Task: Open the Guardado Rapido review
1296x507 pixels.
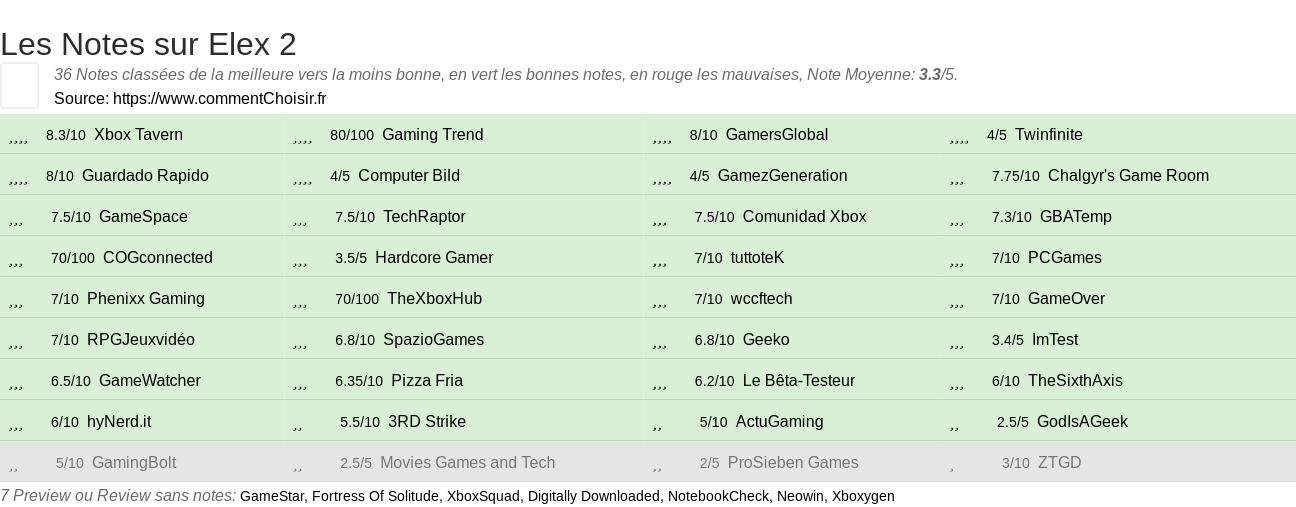Action: coord(145,176)
